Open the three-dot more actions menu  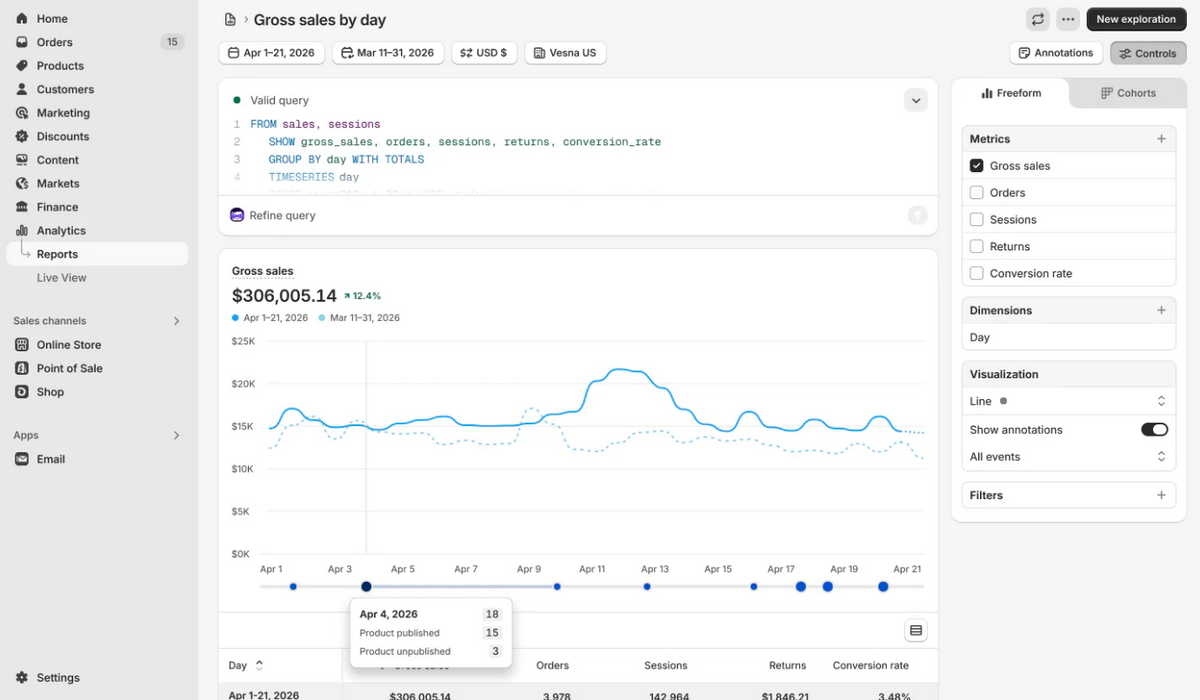click(x=1068, y=19)
